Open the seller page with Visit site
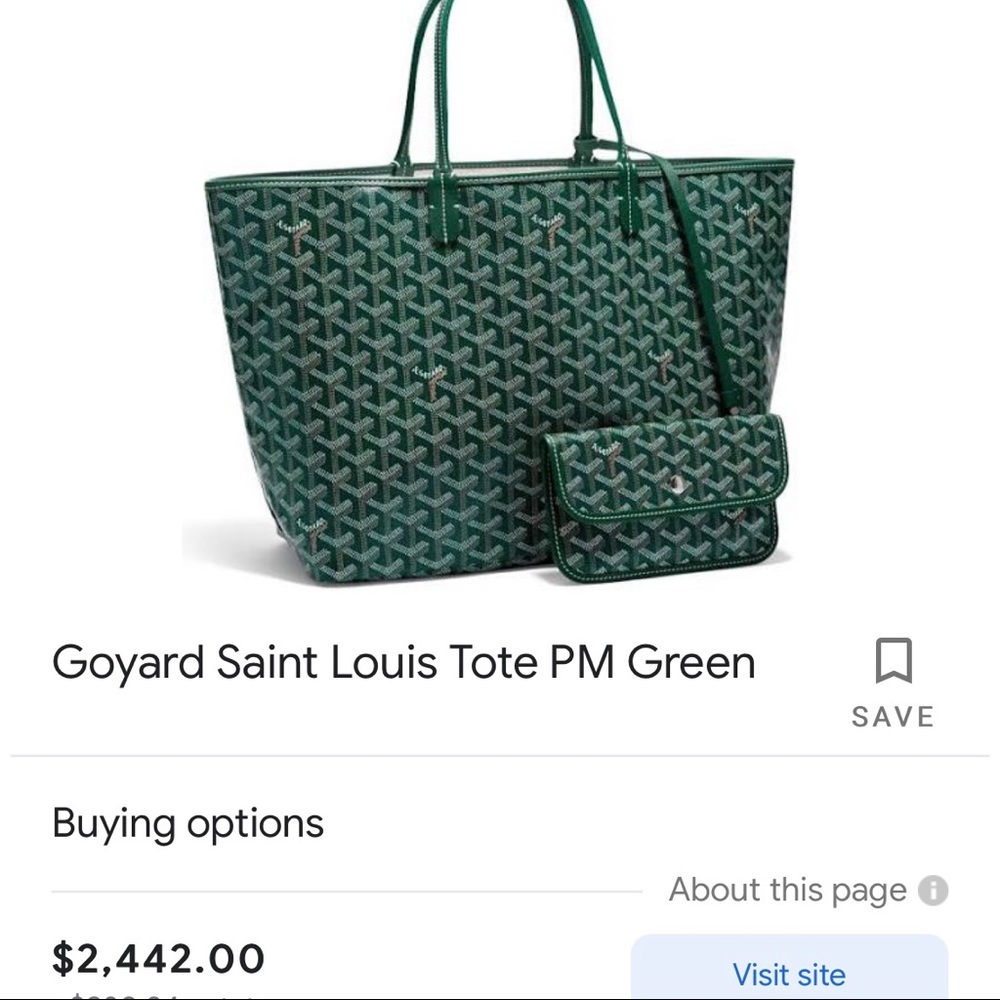 click(789, 973)
